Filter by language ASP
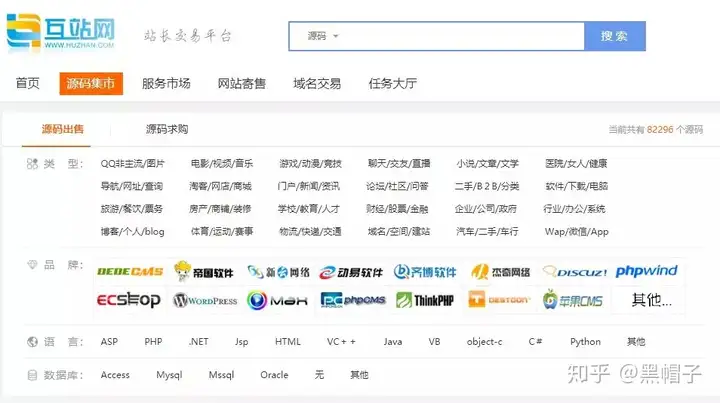The width and height of the screenshot is (720, 403). pyautogui.click(x=109, y=341)
